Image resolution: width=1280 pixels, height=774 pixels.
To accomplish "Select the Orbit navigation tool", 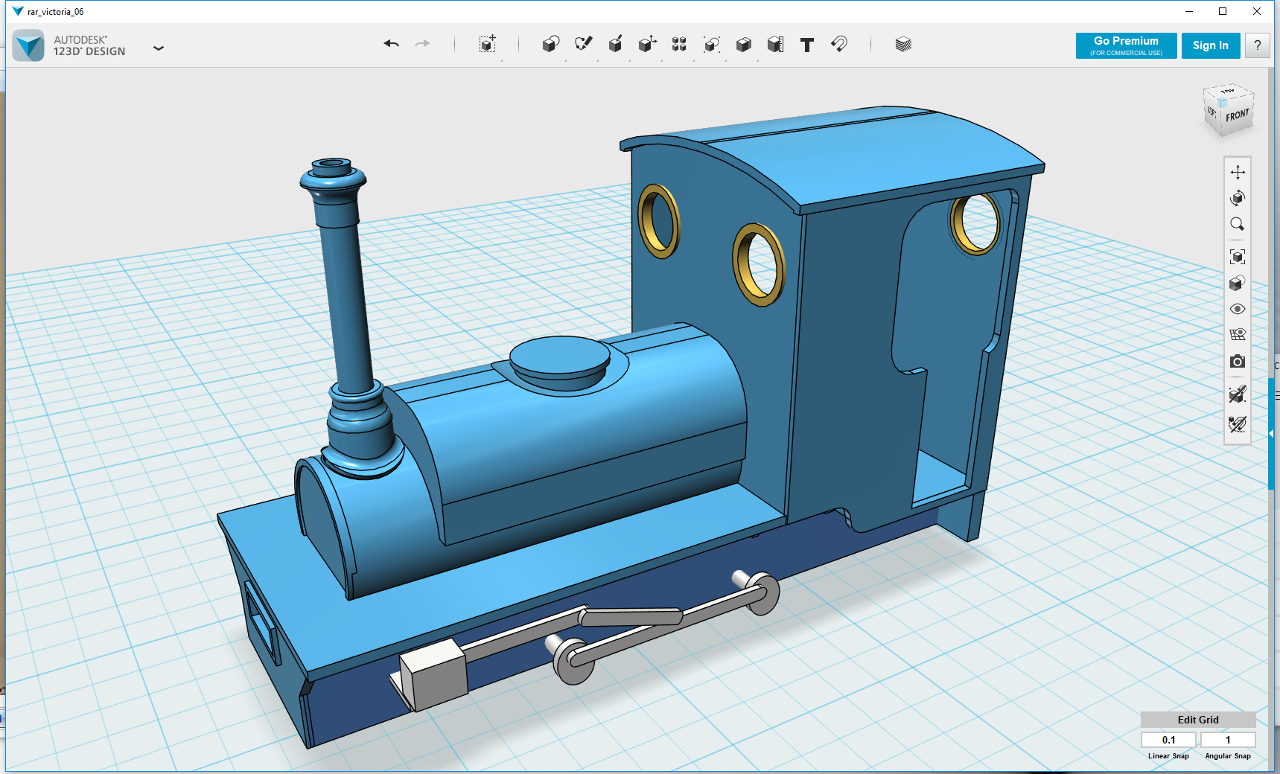I will tap(1237, 198).
